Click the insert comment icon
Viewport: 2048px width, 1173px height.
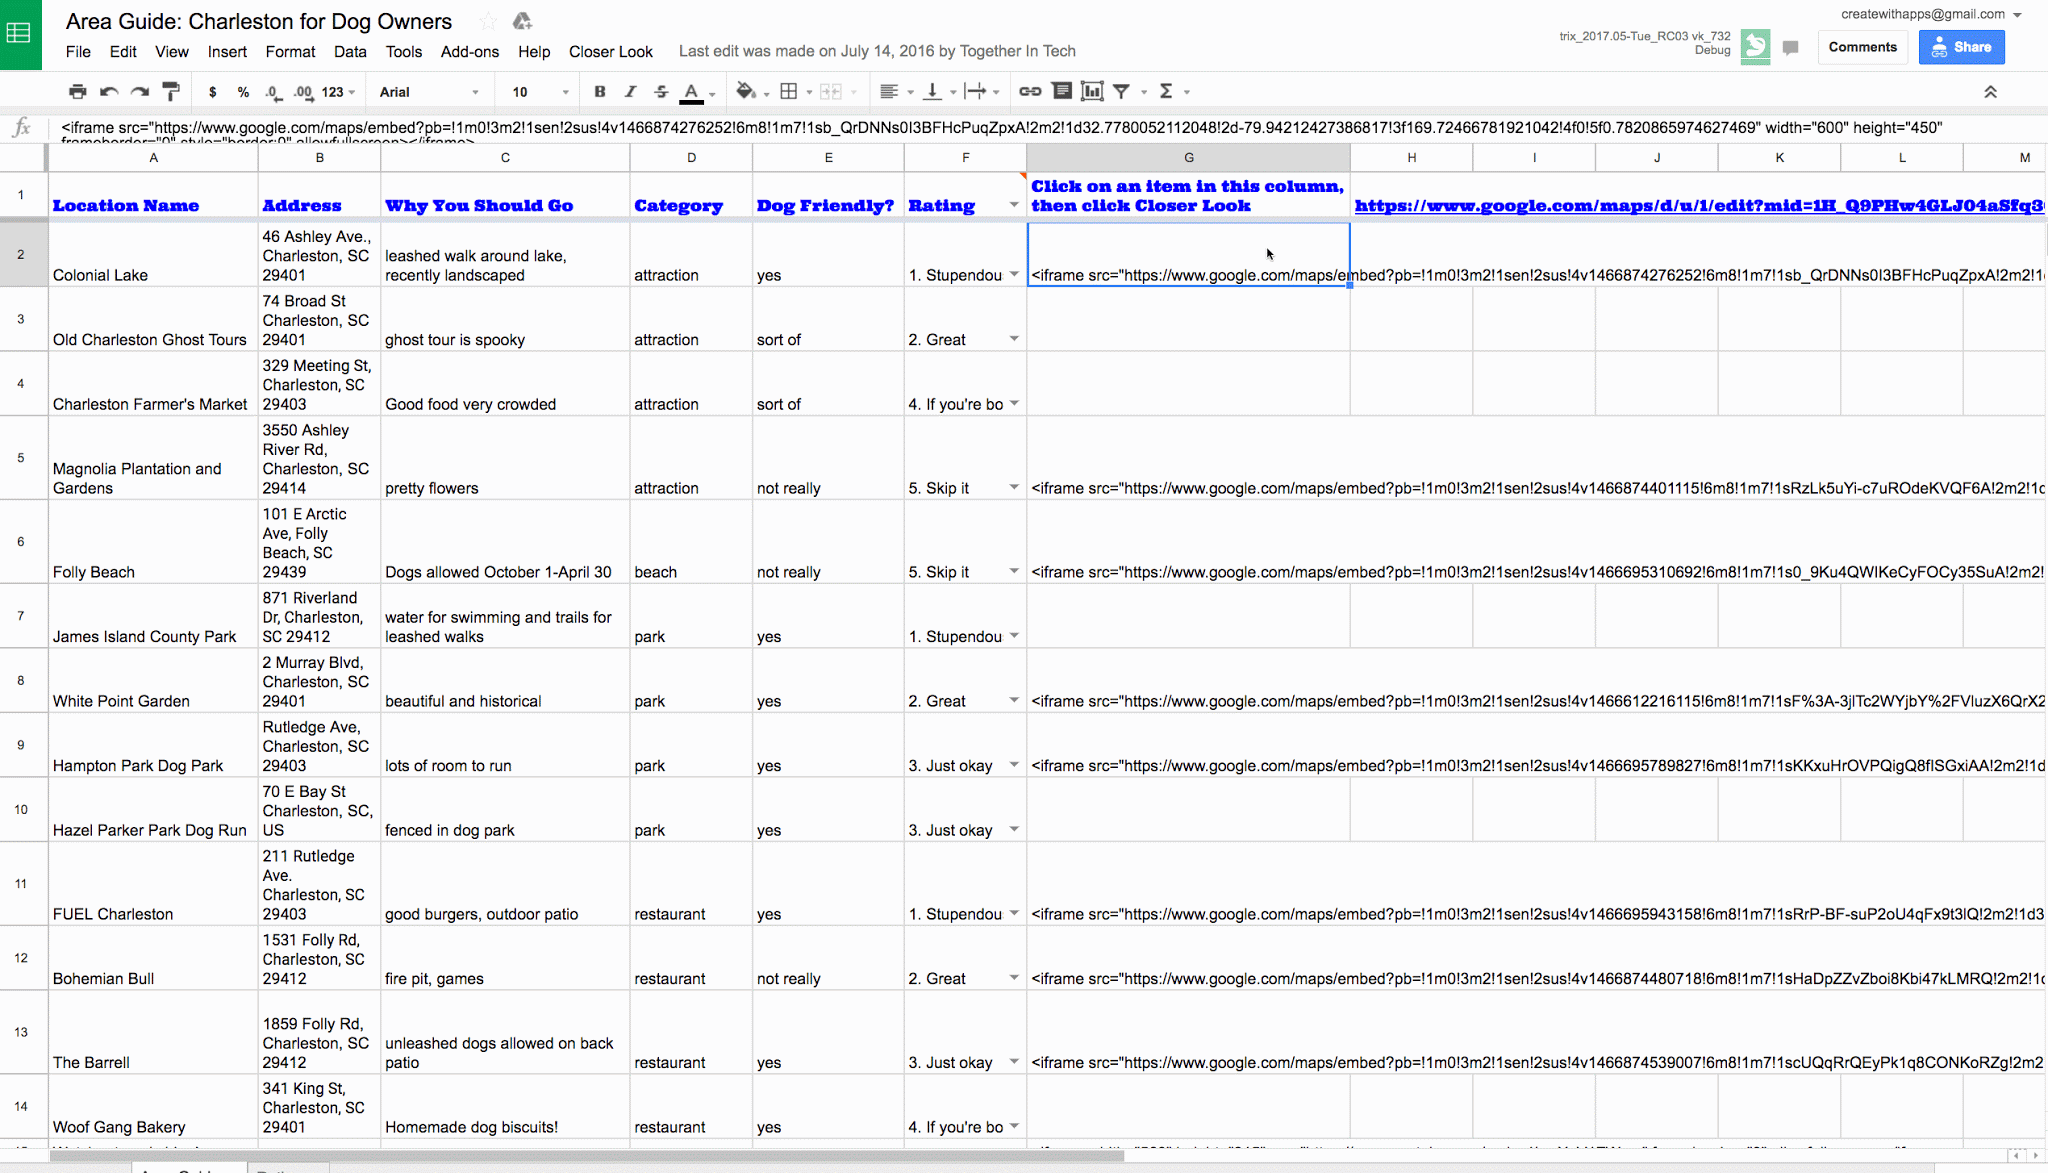[x=1062, y=92]
